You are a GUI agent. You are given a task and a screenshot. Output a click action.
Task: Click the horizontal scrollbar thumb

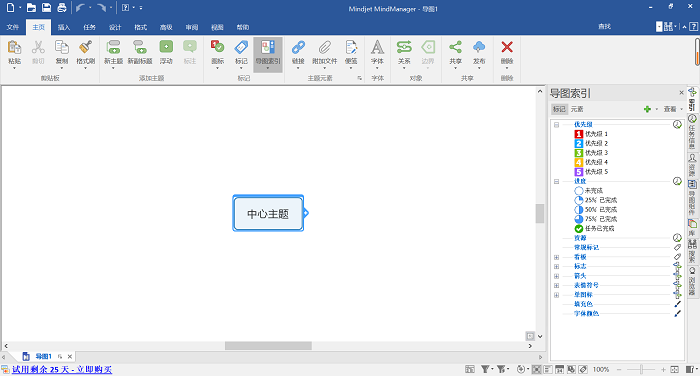pyautogui.click(x=268, y=346)
